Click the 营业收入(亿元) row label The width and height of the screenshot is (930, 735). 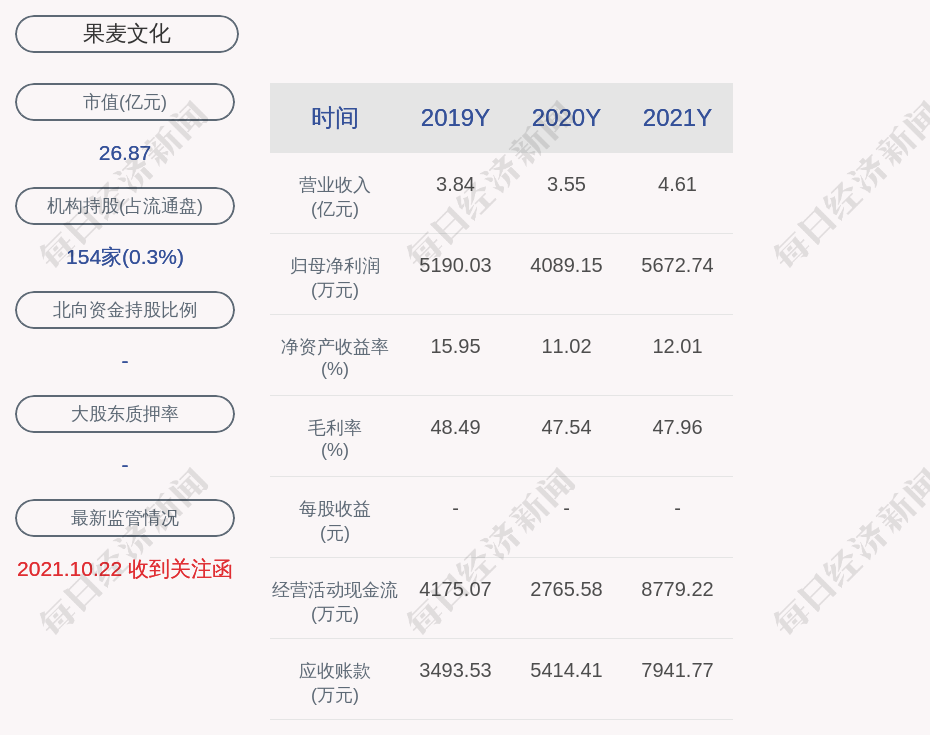[334, 197]
